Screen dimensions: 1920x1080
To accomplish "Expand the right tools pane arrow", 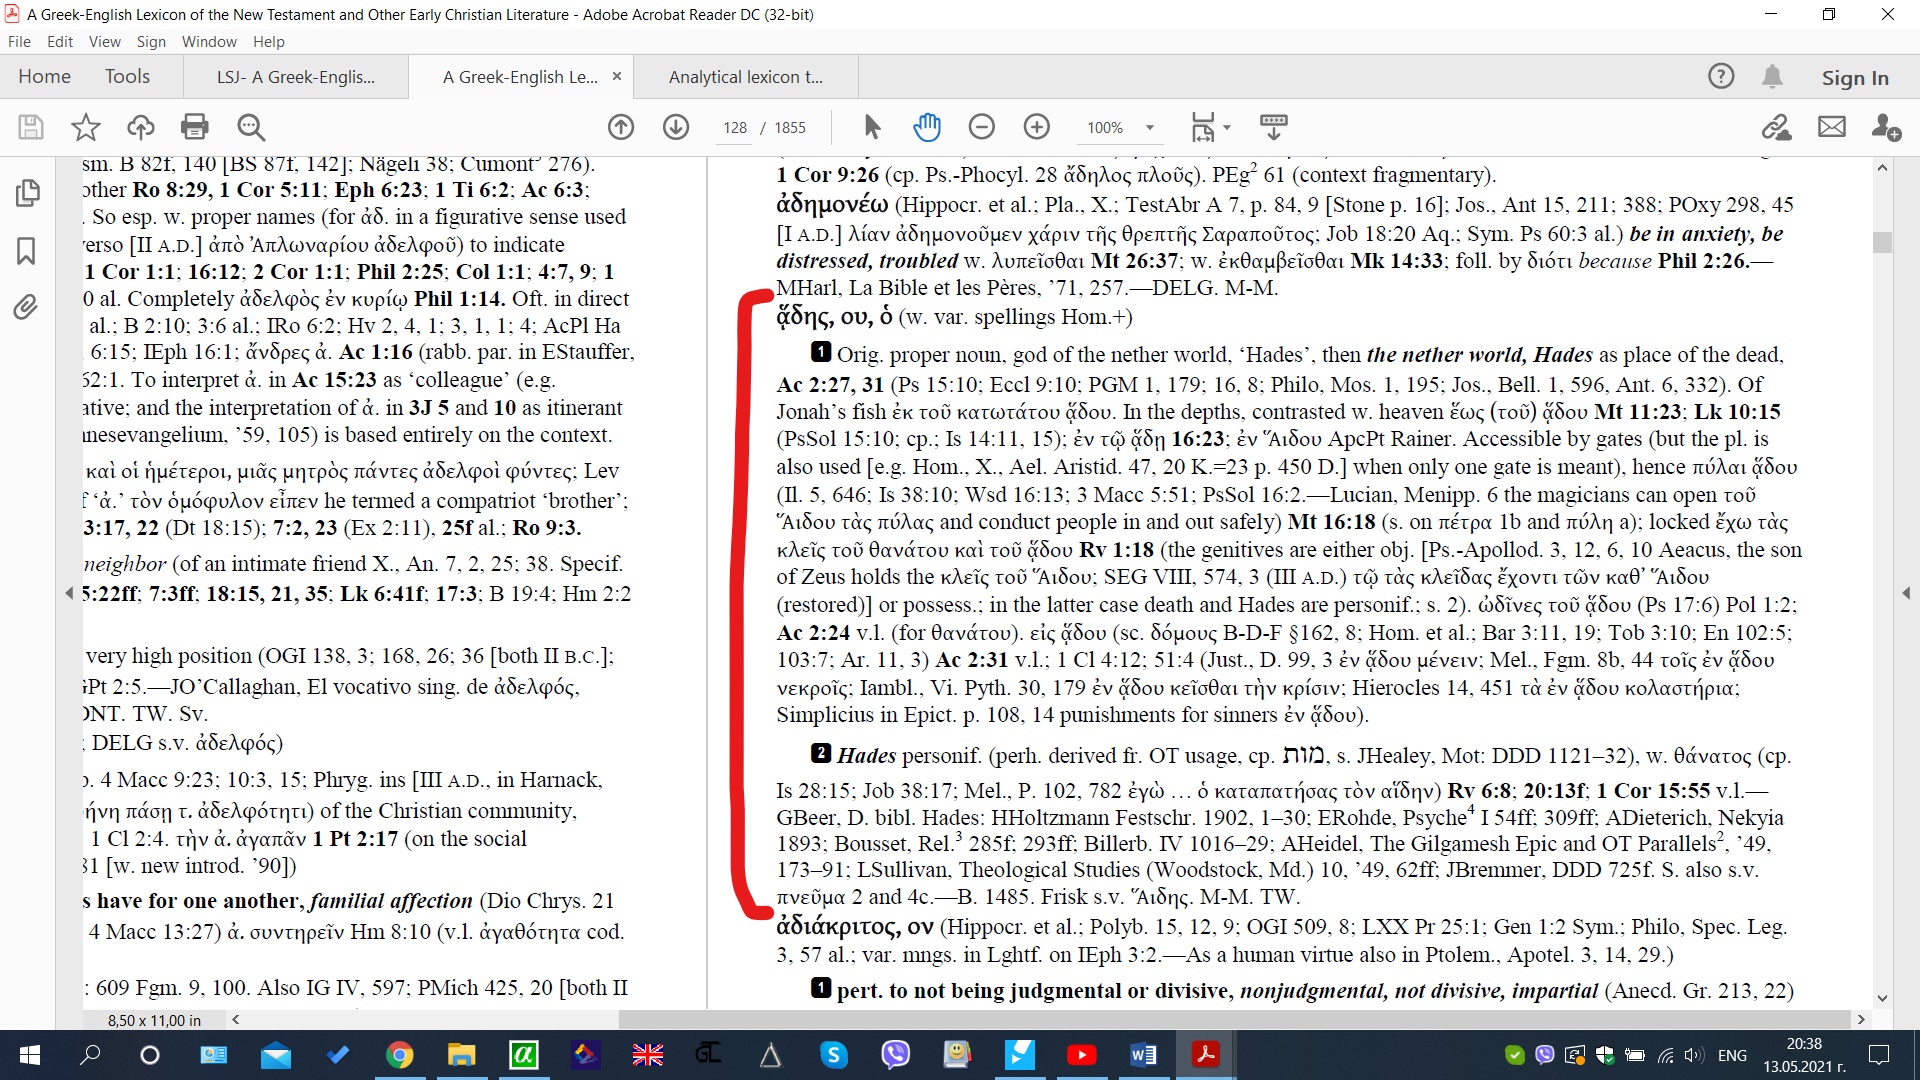I will [x=1906, y=593].
